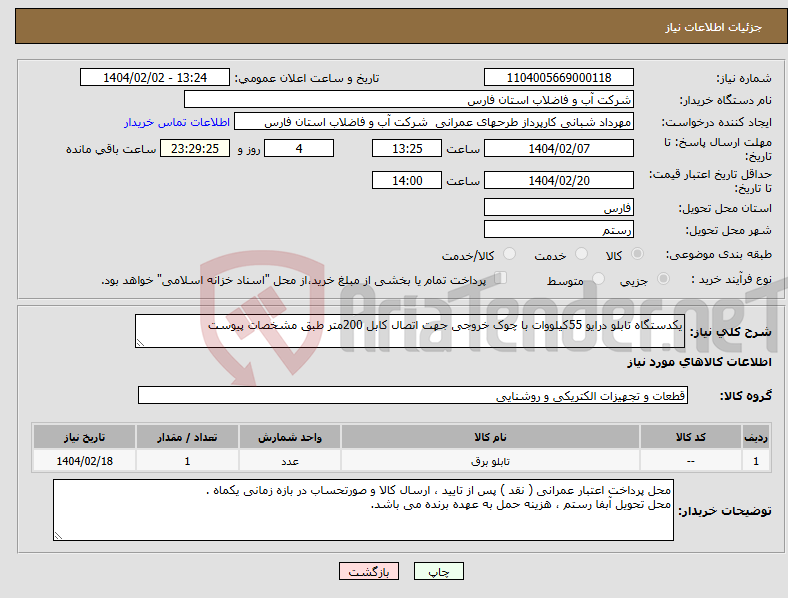Click the remaining days field 4
This screenshot has width=788, height=598.
[299, 149]
